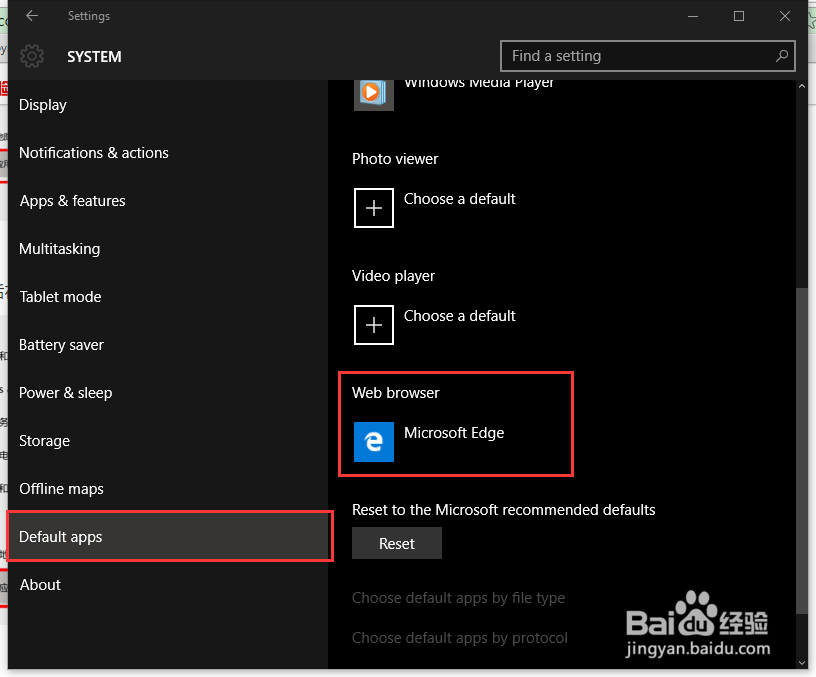This screenshot has height=677, width=816.
Task: Click the plus icon under Photo viewer
Action: point(374,208)
